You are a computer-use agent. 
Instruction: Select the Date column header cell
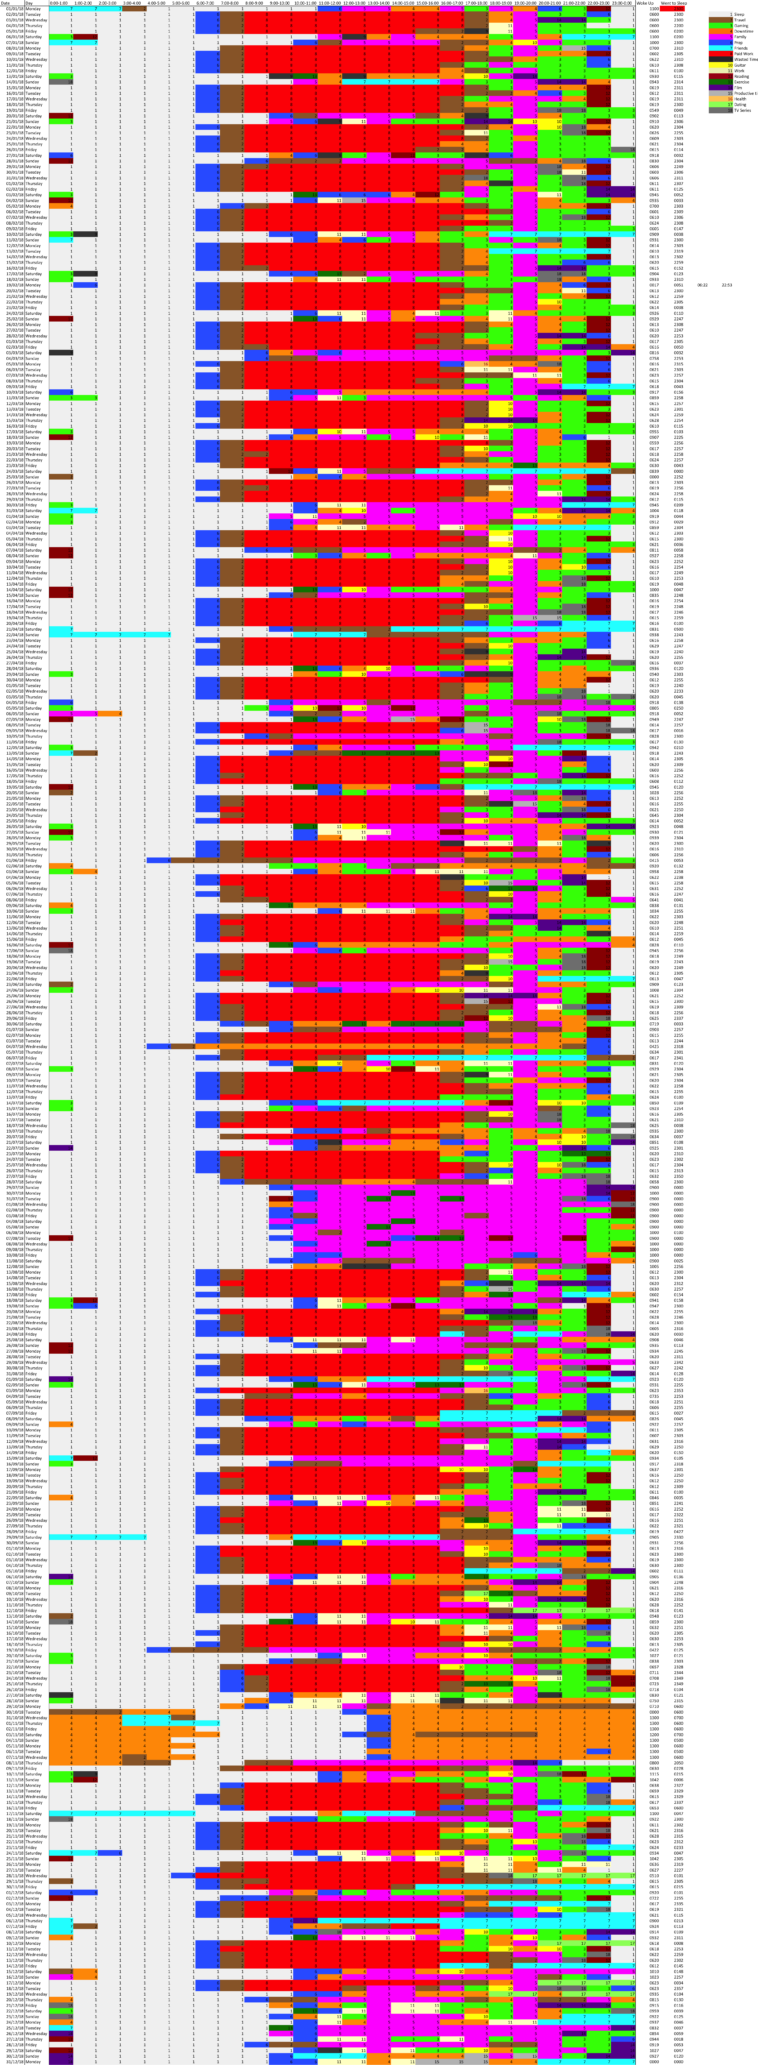6,3
